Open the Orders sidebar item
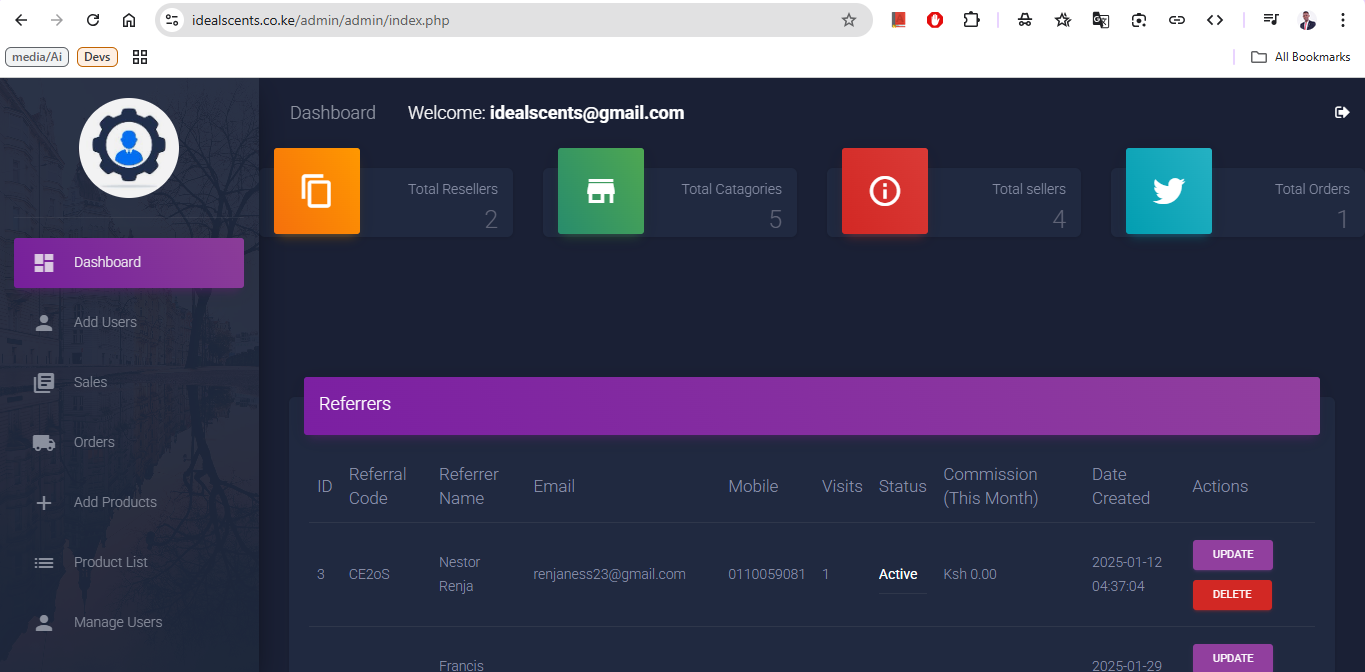Viewport: 1365px width, 672px height. [x=94, y=442]
